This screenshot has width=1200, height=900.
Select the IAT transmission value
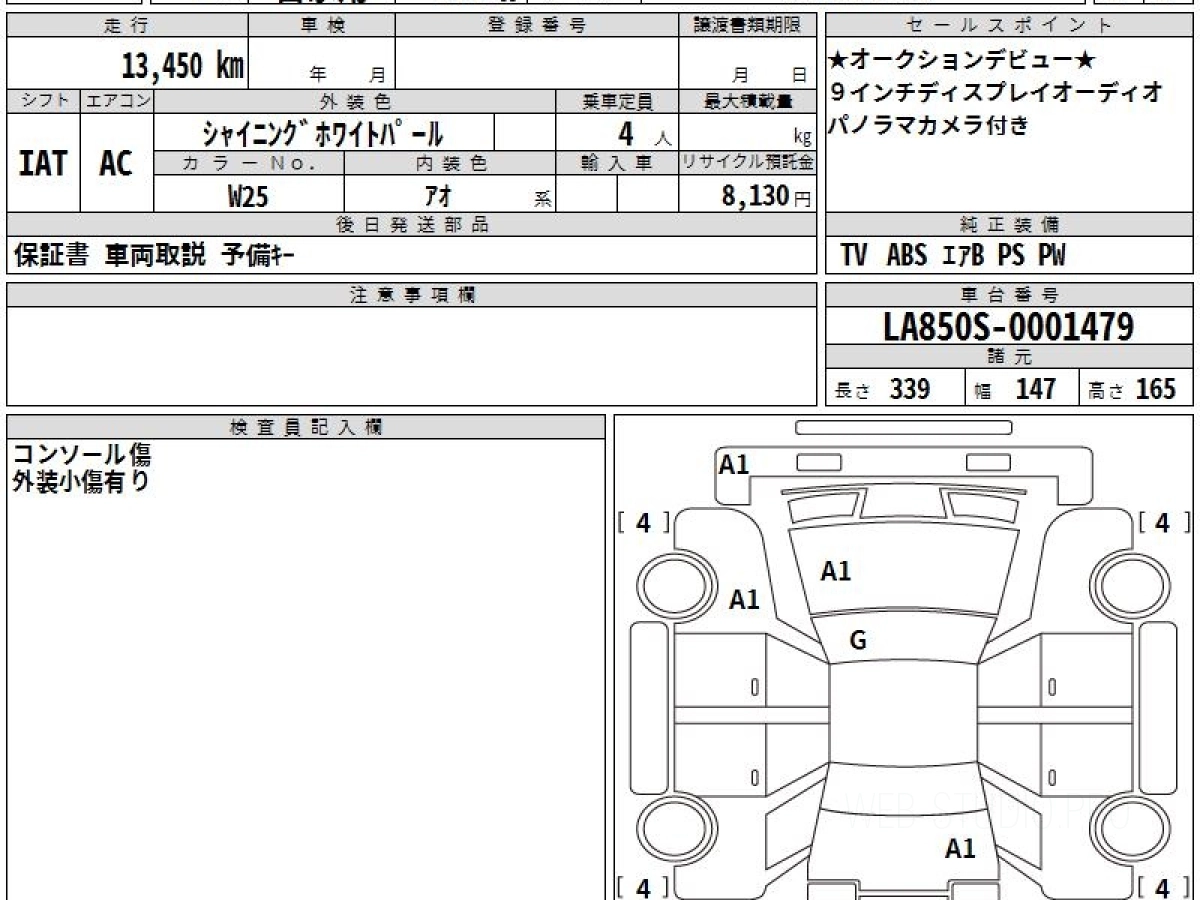coord(43,162)
